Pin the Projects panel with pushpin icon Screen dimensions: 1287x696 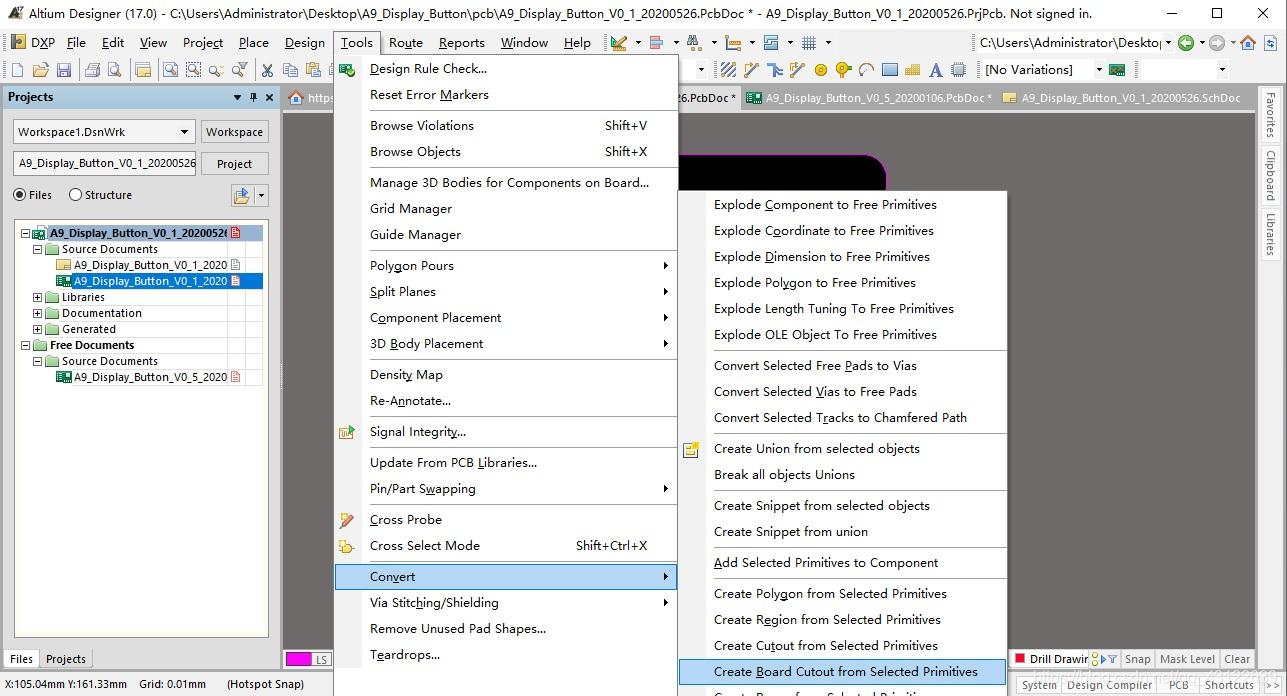[253, 97]
